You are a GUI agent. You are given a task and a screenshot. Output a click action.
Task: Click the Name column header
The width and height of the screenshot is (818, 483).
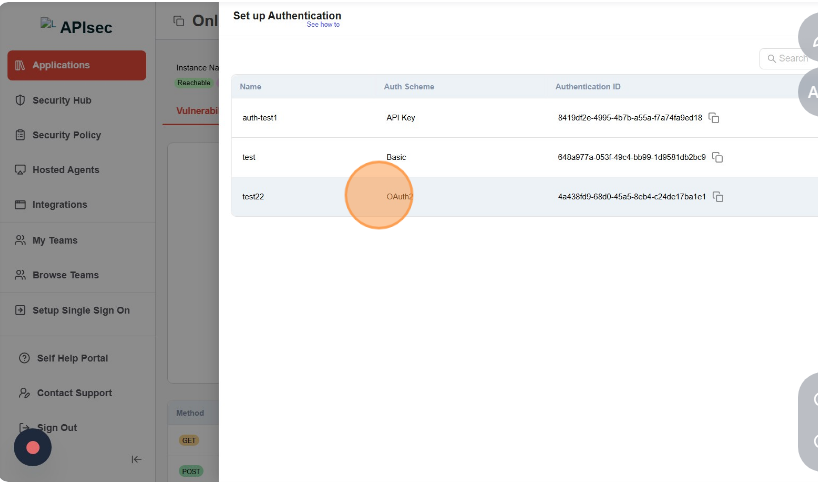(250, 87)
